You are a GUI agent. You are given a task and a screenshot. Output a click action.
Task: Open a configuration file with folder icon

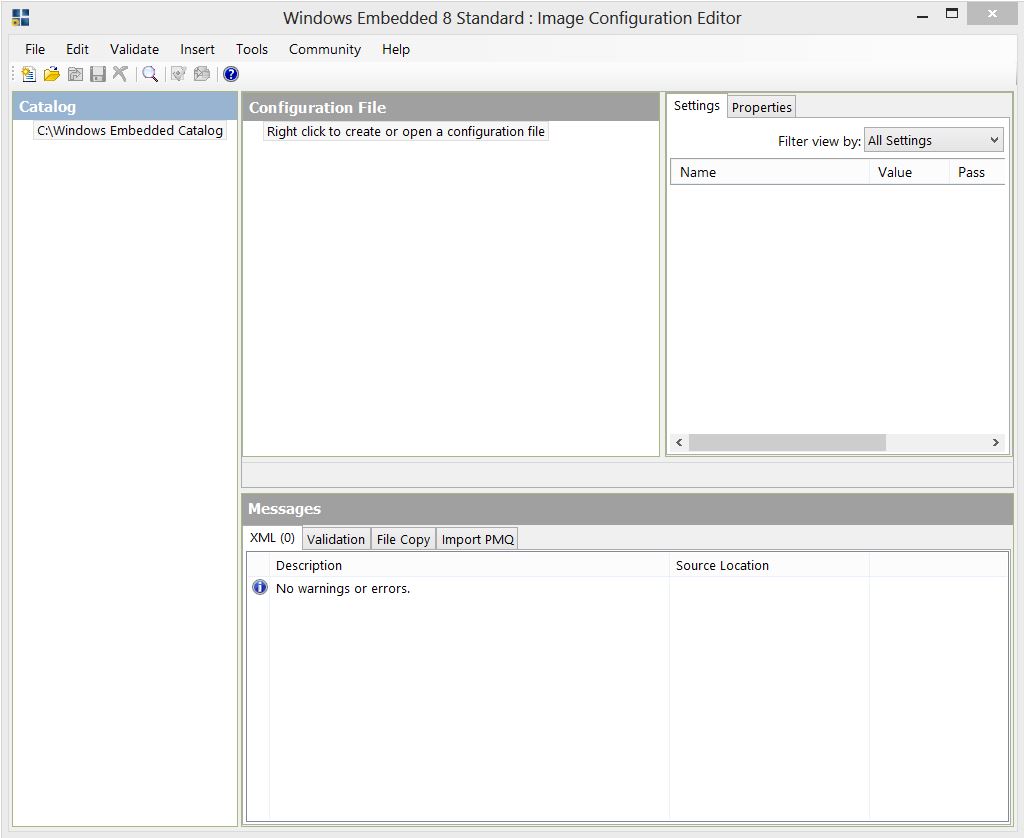pyautogui.click(x=52, y=74)
